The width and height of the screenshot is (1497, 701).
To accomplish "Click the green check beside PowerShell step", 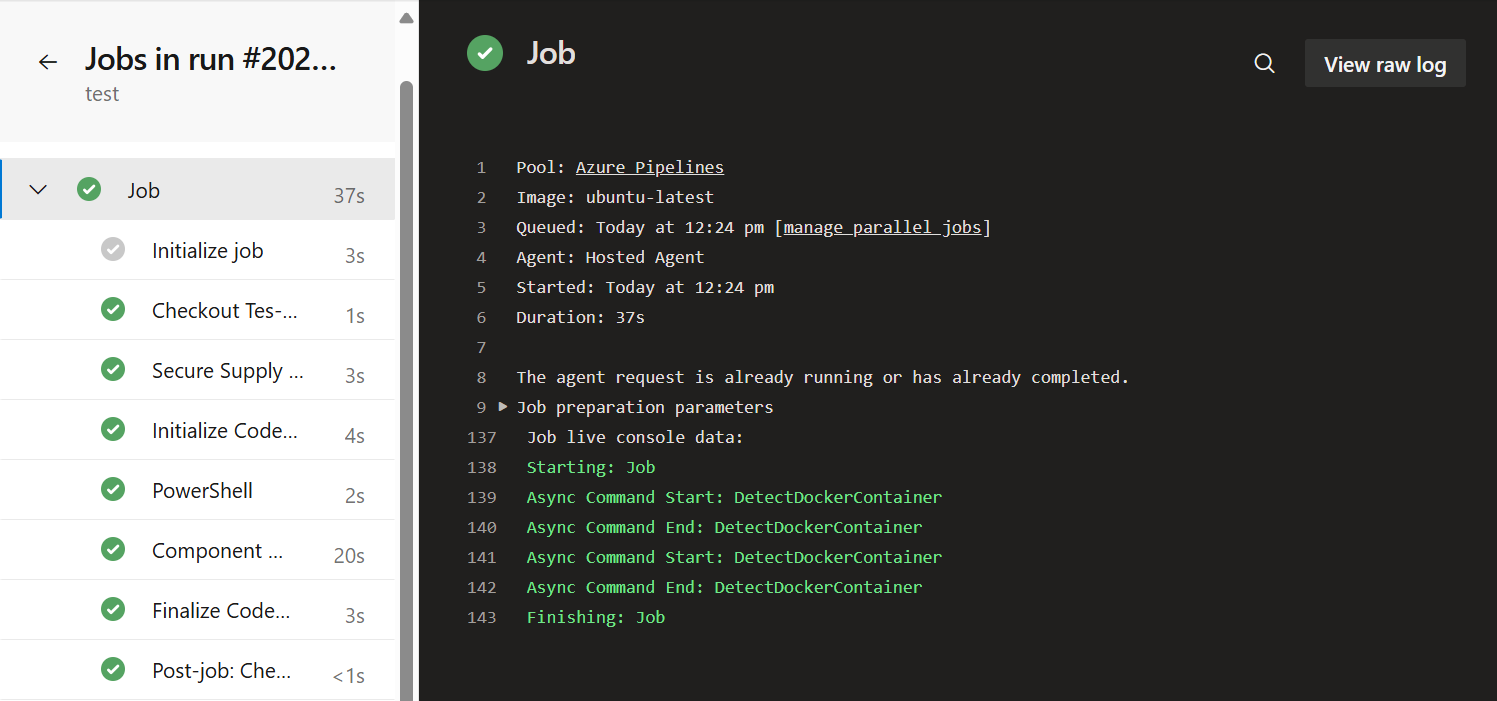I will [x=113, y=490].
